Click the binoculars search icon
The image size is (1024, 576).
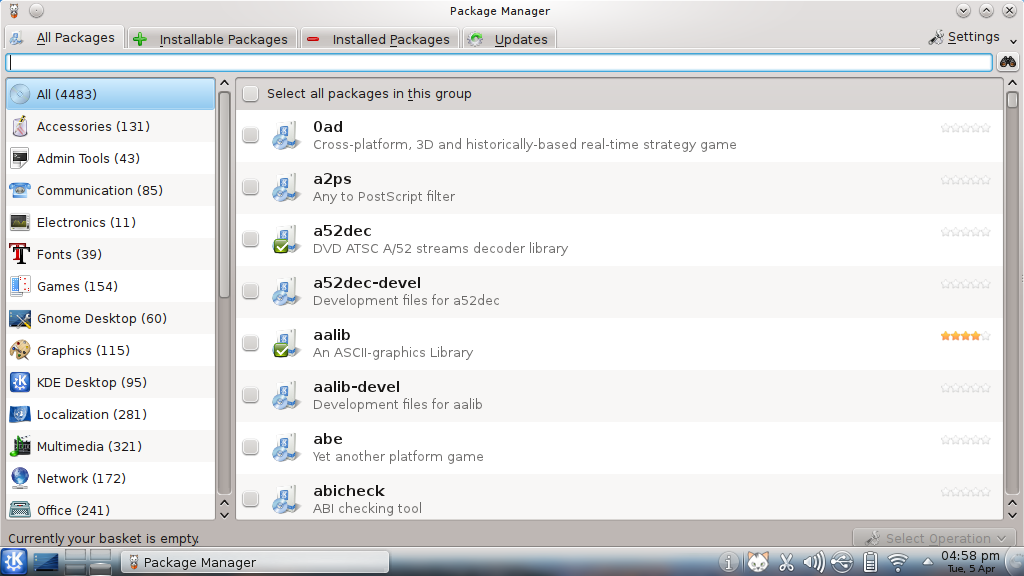(1008, 62)
